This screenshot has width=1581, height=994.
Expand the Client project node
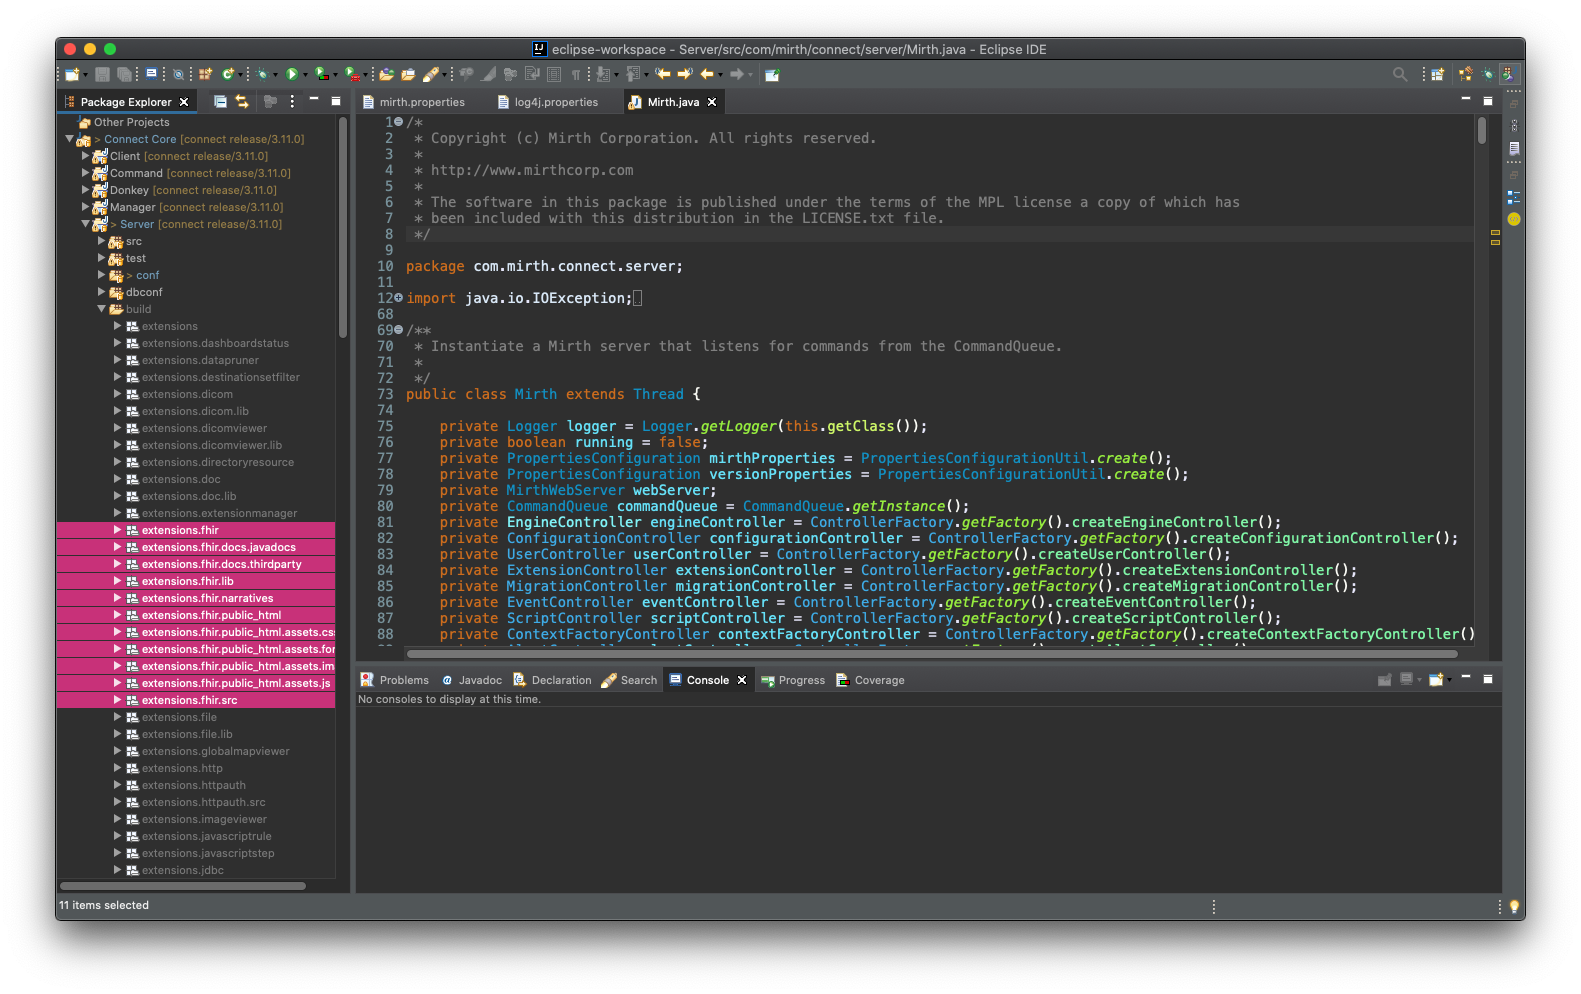click(x=85, y=156)
